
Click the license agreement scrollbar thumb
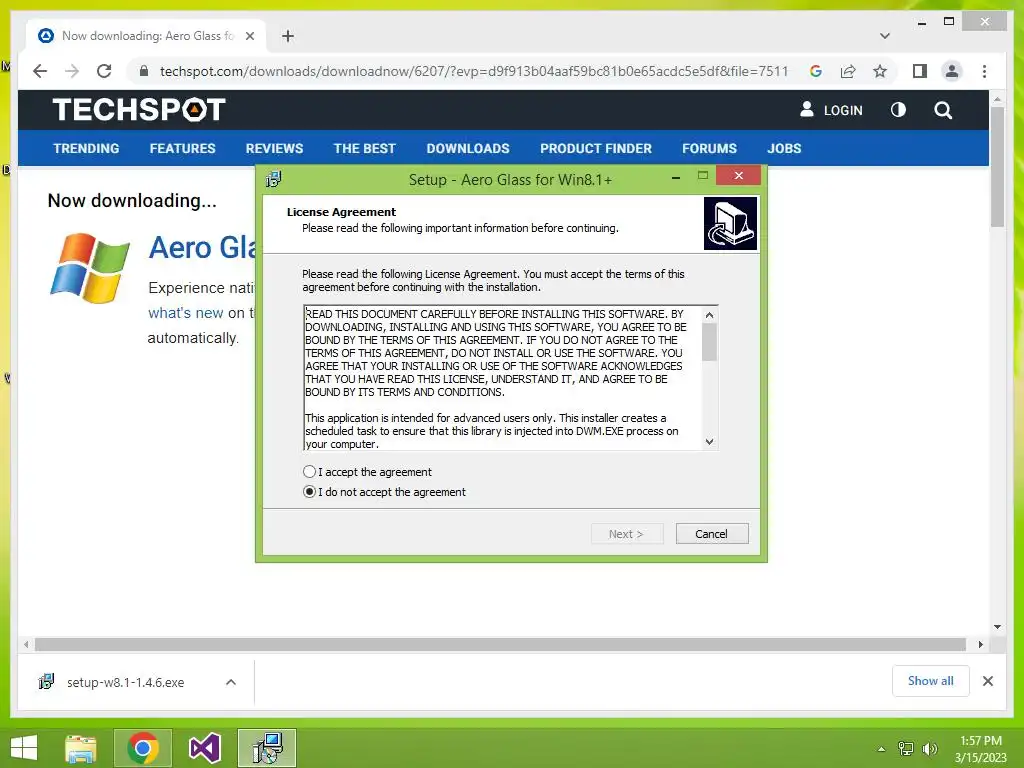(x=710, y=342)
